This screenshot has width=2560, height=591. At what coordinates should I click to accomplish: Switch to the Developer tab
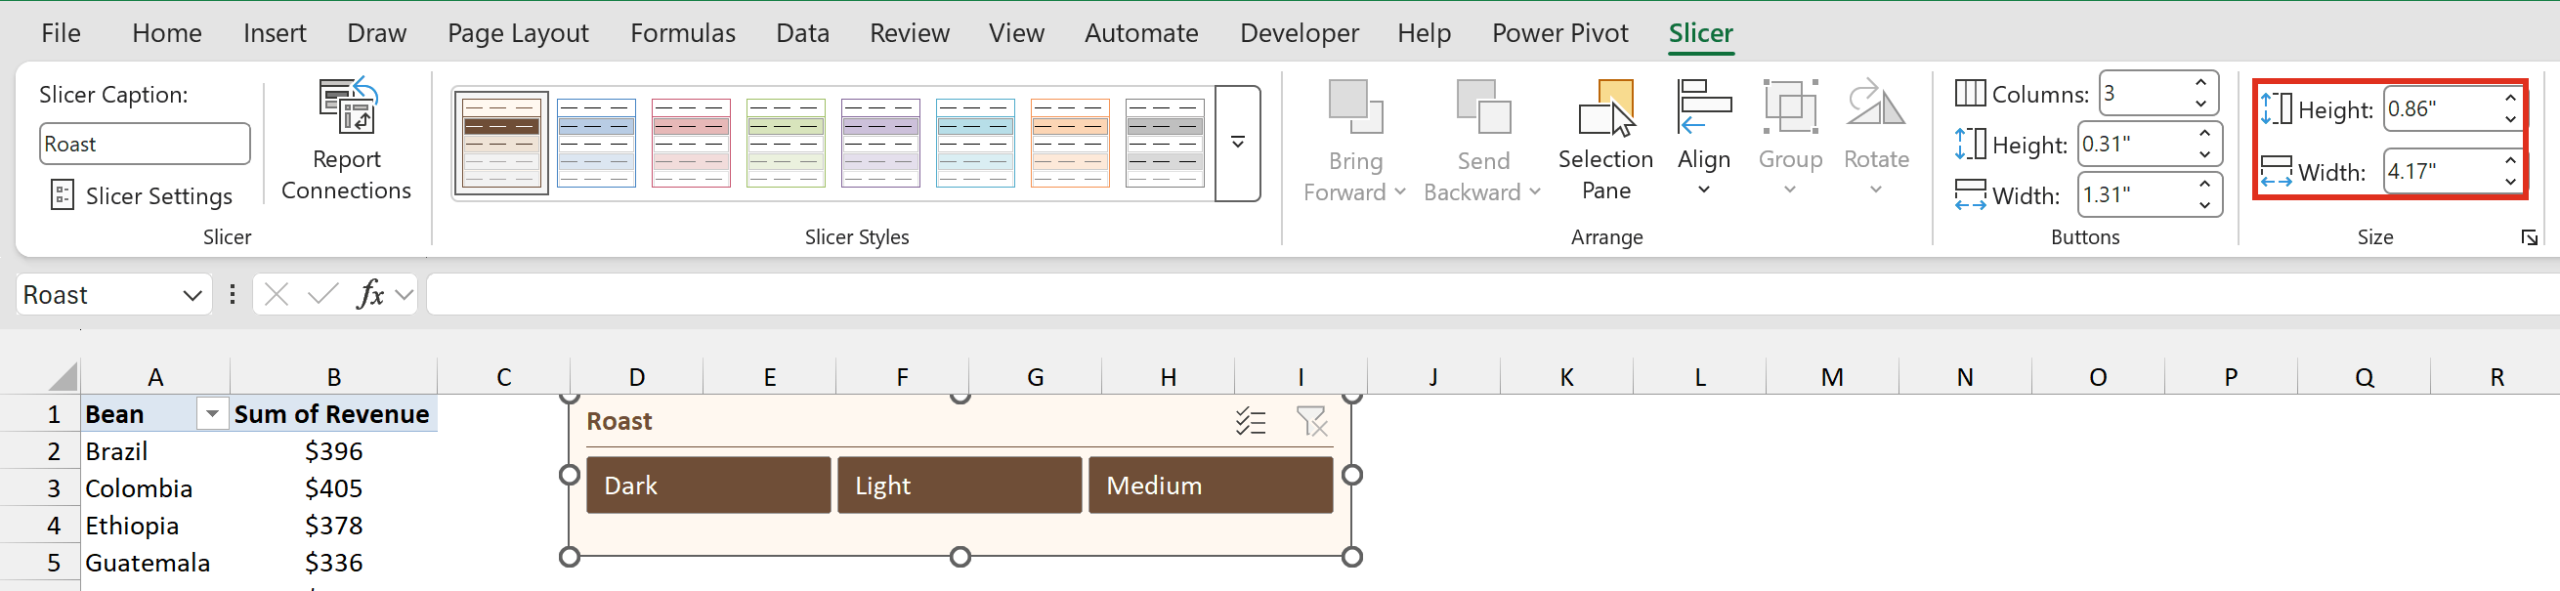coord(1299,33)
